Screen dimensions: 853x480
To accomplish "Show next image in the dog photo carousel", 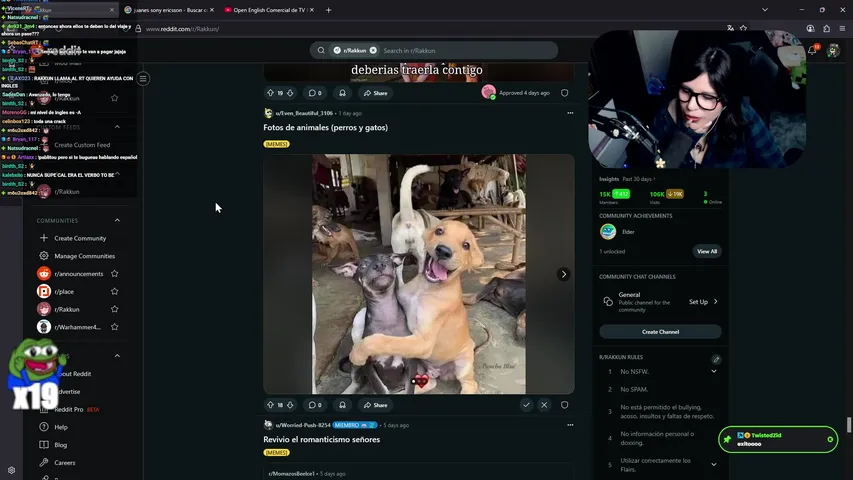I will 564,274.
